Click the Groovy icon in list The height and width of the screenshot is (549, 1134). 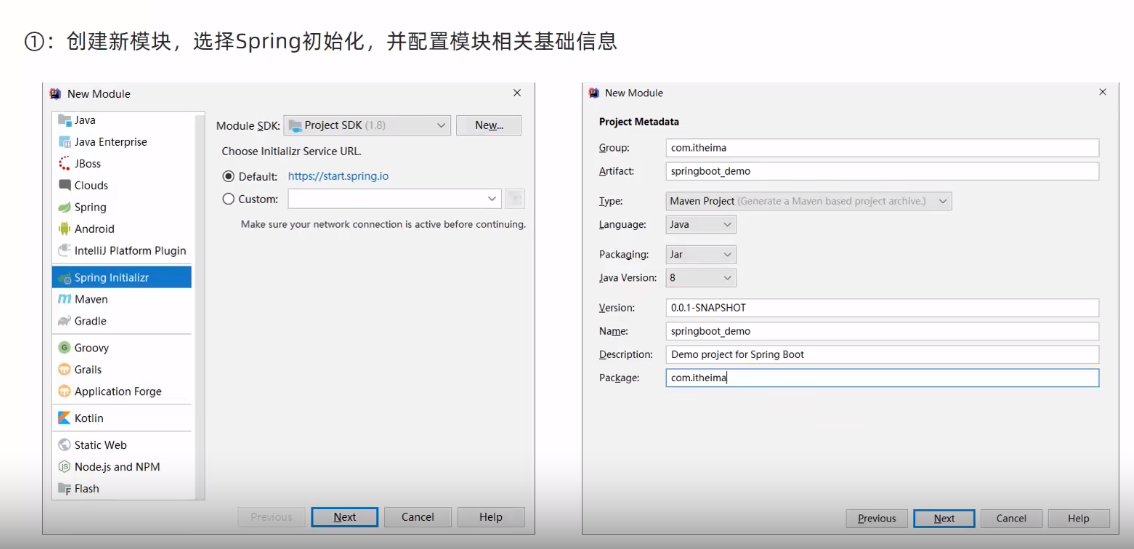pos(64,347)
